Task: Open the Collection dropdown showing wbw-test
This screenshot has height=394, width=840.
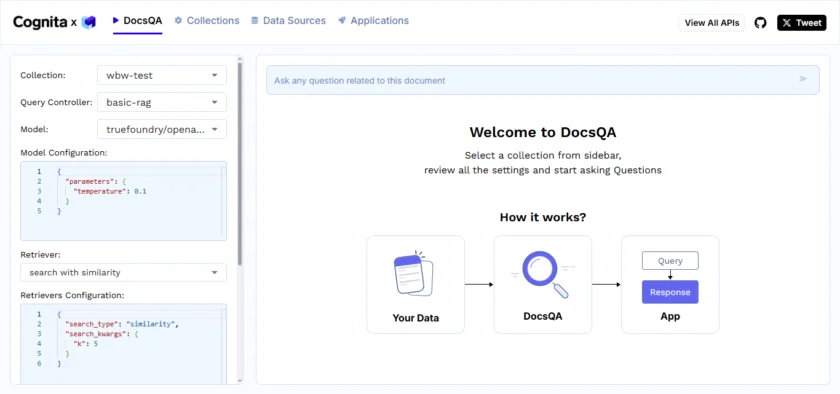Action: [x=162, y=75]
